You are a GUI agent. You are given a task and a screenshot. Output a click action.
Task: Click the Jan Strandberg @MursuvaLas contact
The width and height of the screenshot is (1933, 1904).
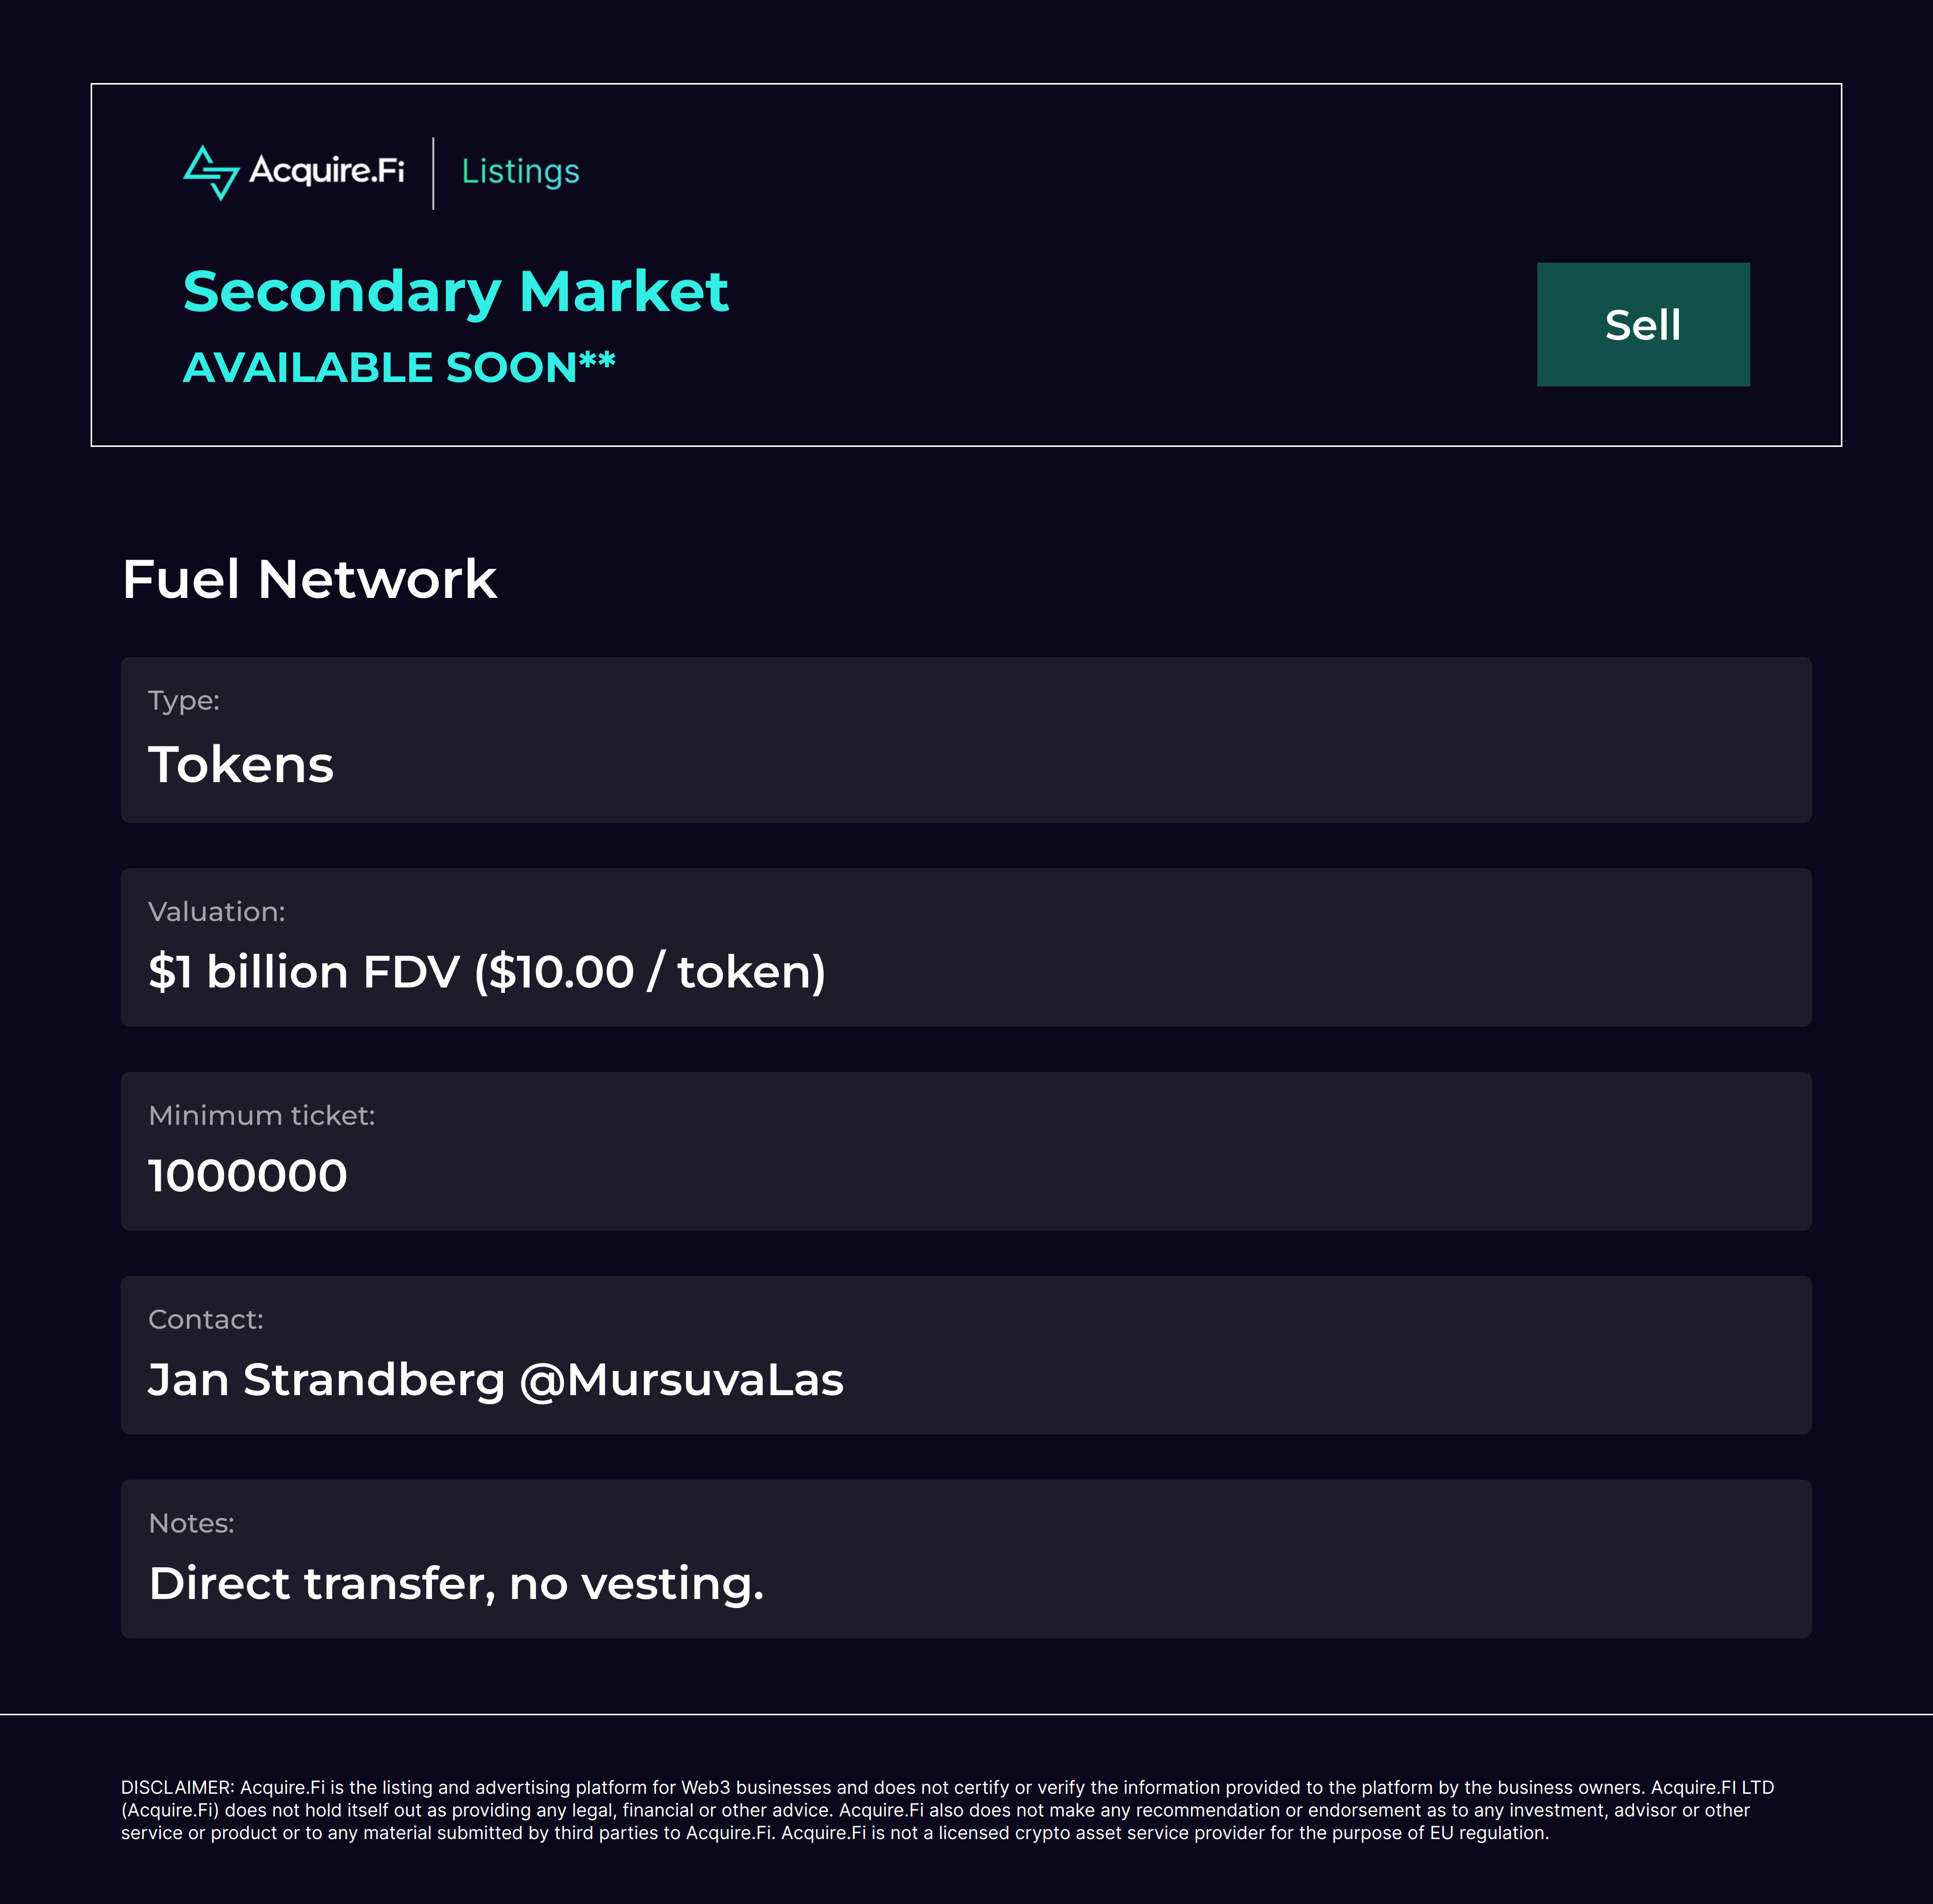496,1380
